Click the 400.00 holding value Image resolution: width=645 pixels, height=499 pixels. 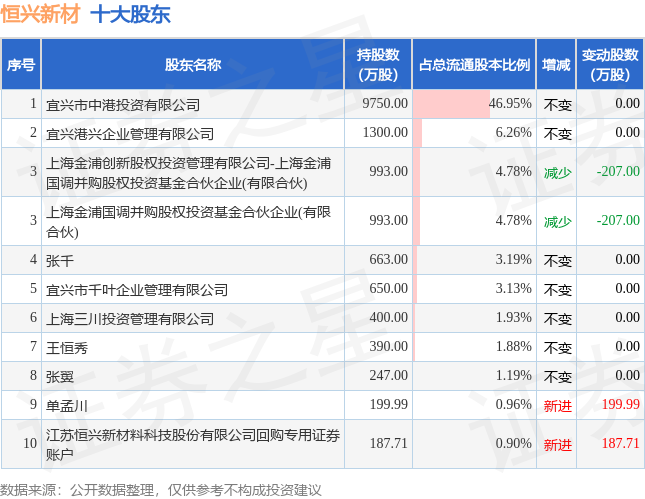coord(388,318)
